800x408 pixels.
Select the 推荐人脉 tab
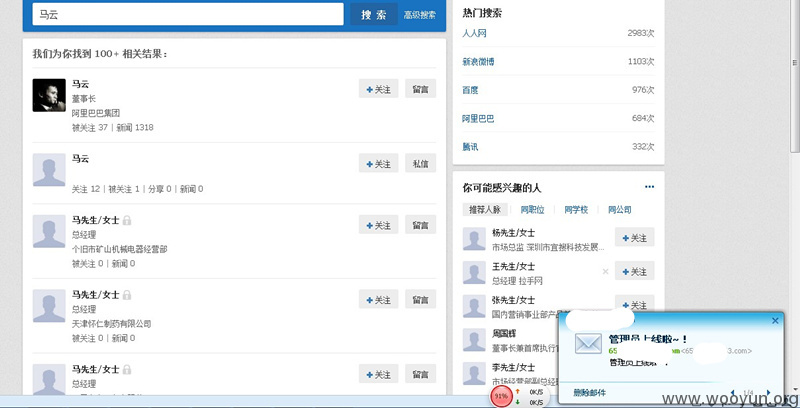click(x=485, y=210)
